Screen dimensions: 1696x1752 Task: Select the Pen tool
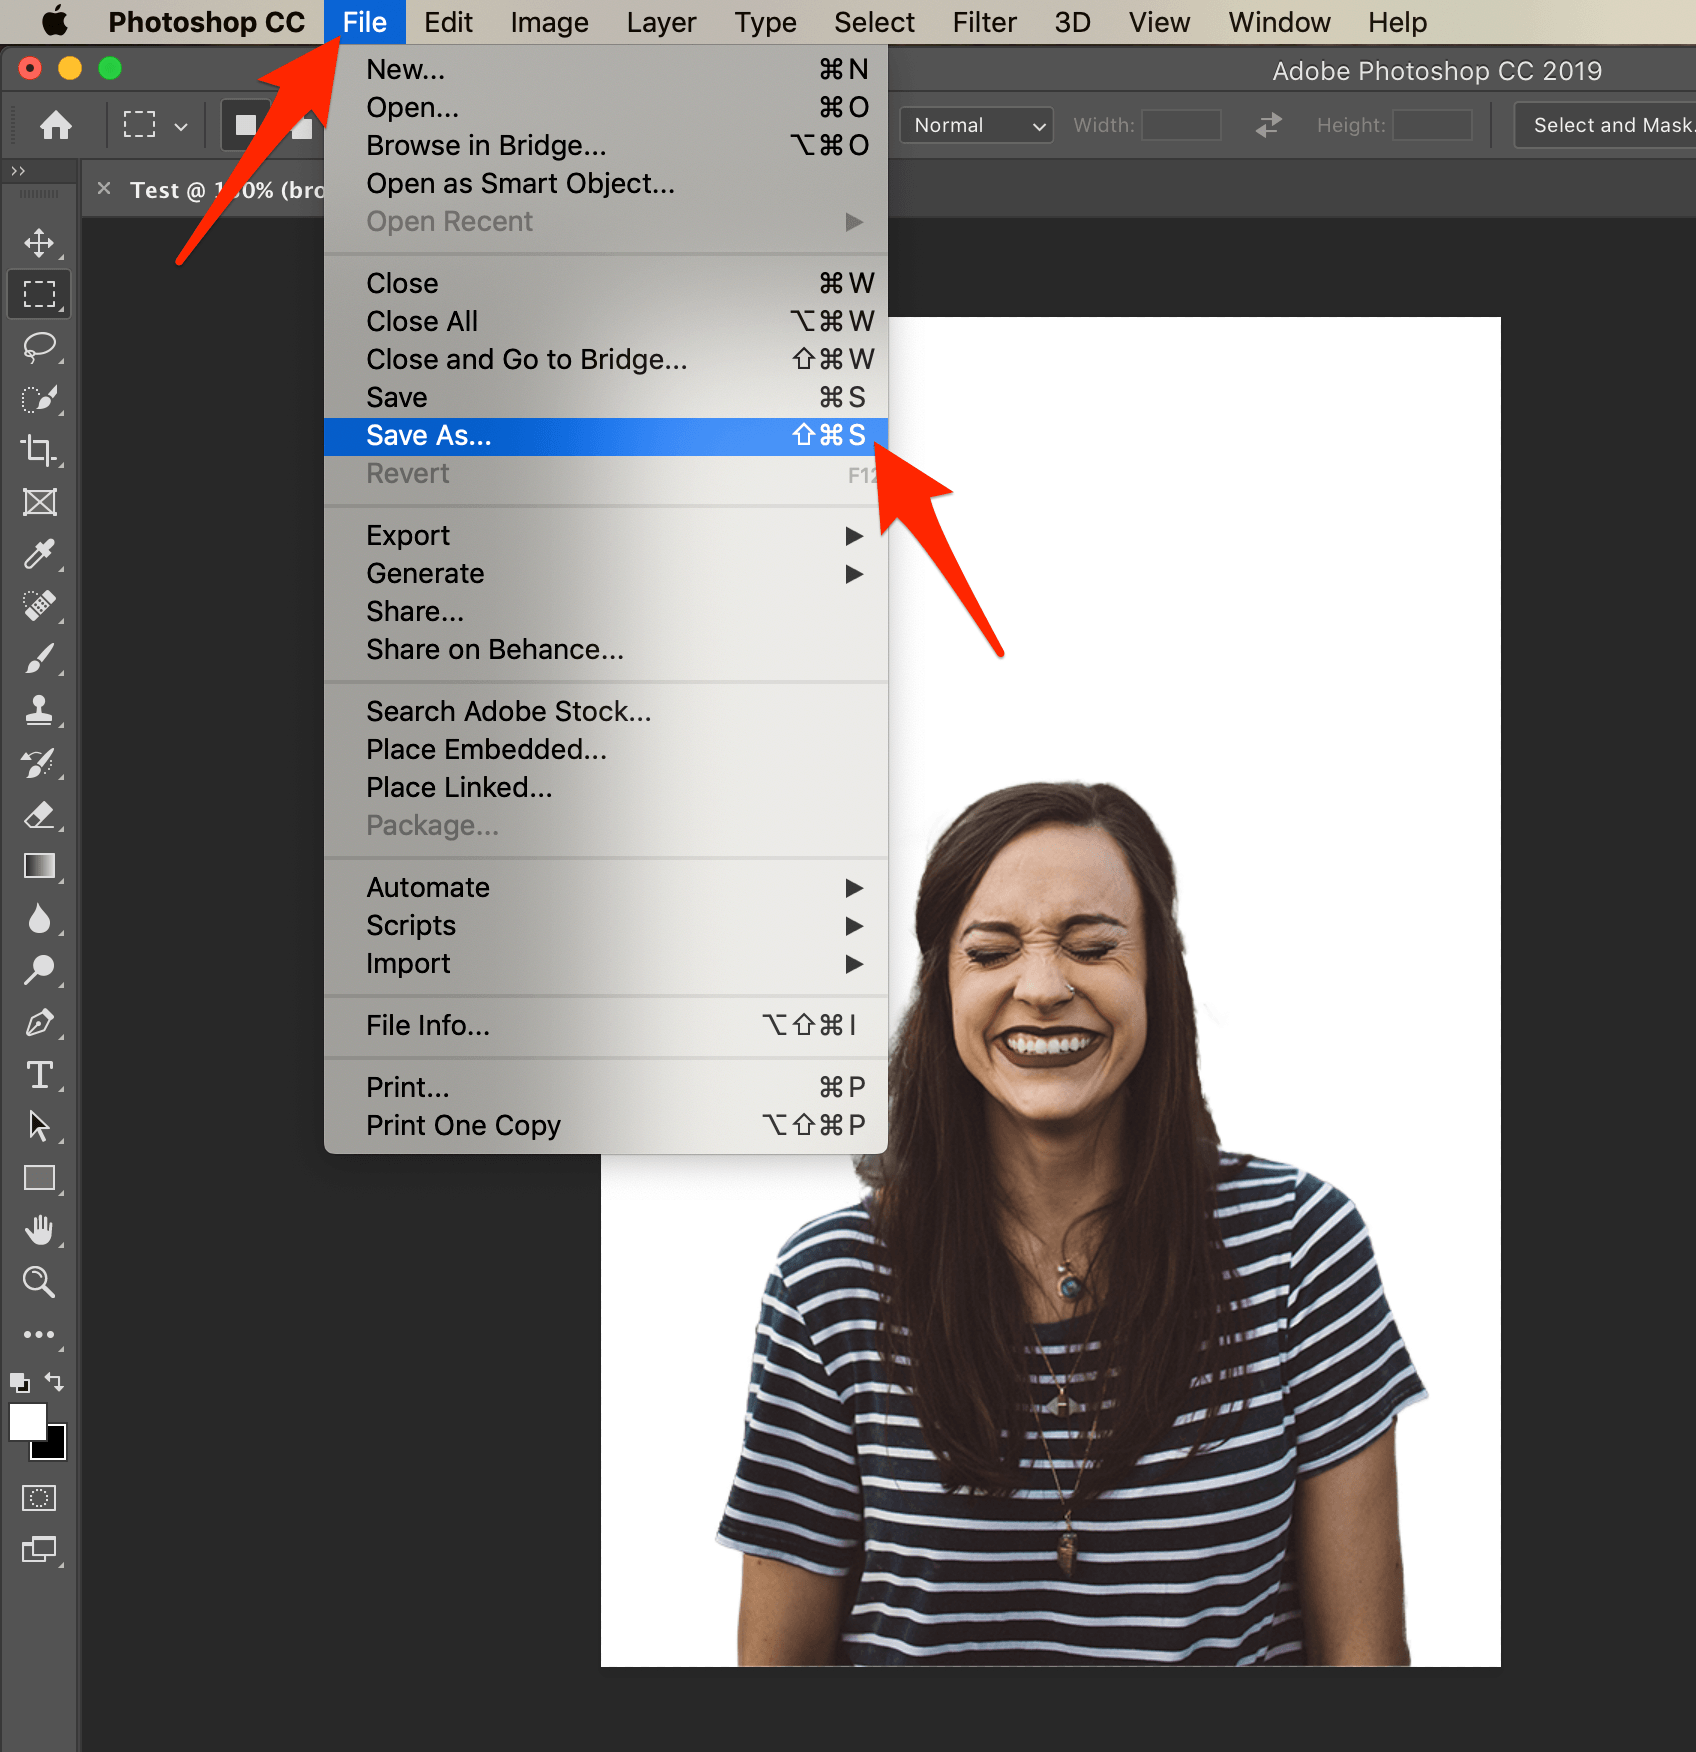40,1022
